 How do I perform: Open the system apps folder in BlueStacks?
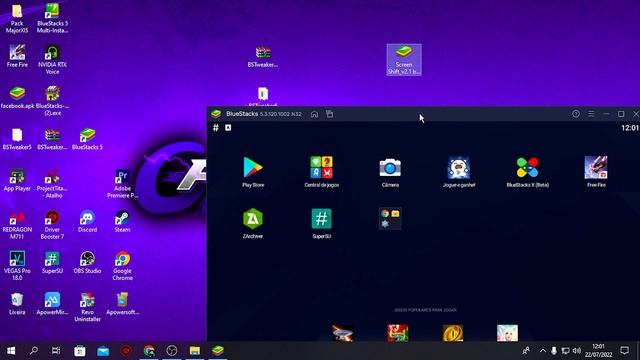point(390,219)
